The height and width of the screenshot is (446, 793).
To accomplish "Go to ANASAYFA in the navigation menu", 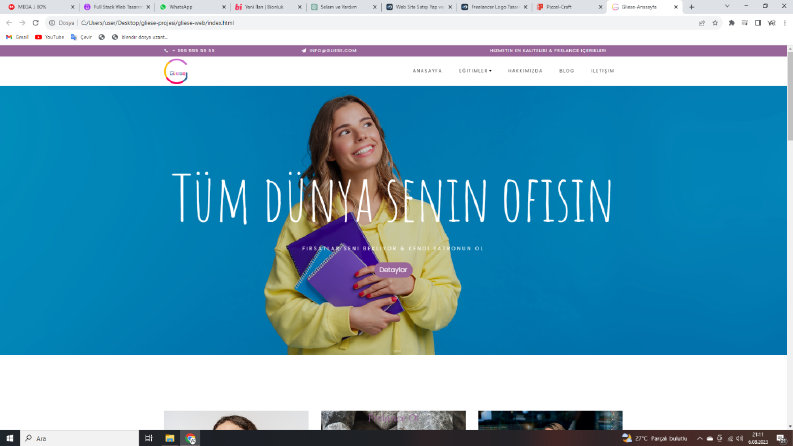I will (427, 71).
